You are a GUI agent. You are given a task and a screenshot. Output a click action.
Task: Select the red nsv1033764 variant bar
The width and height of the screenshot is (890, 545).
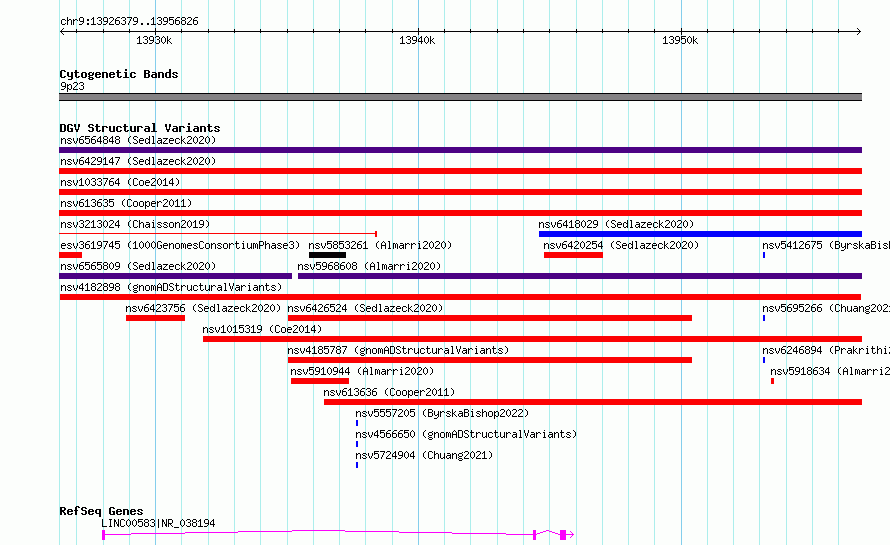click(460, 192)
